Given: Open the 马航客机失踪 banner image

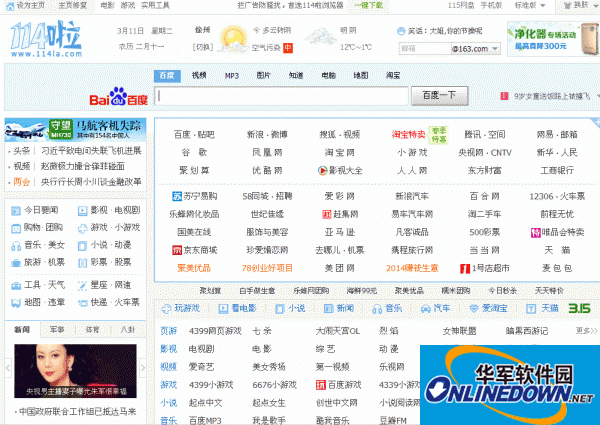Looking at the screenshot, I should pos(75,130).
